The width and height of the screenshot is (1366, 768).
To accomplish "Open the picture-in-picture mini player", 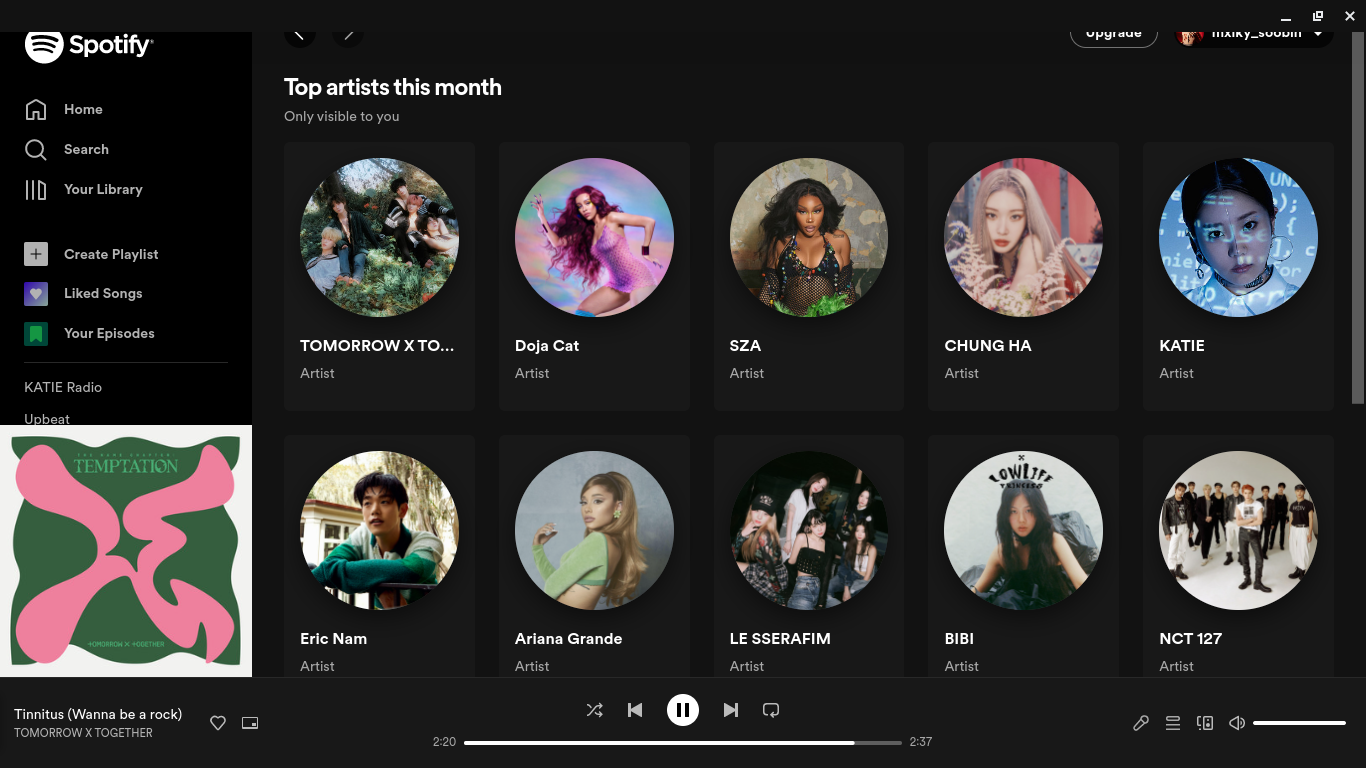I will coord(250,723).
